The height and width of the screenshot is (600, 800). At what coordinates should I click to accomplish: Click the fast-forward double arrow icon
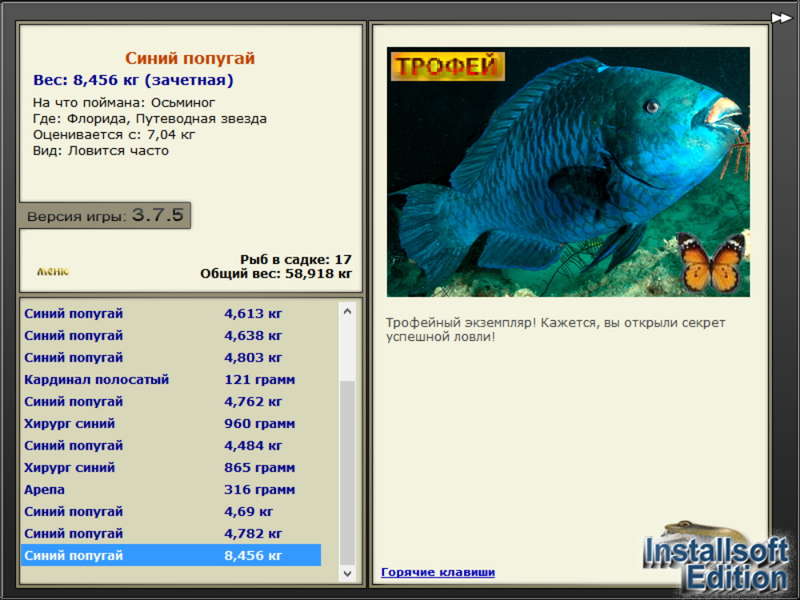pyautogui.click(x=781, y=18)
